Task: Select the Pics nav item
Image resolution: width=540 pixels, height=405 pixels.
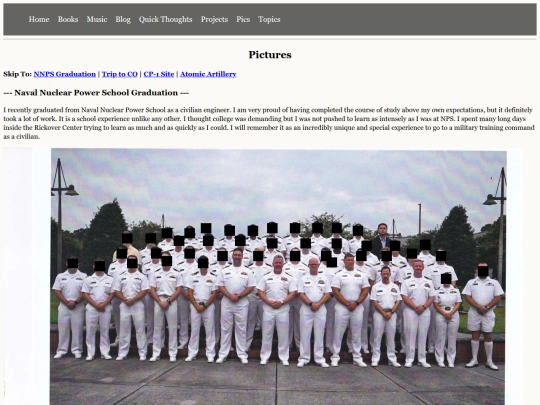Action: 243,19
